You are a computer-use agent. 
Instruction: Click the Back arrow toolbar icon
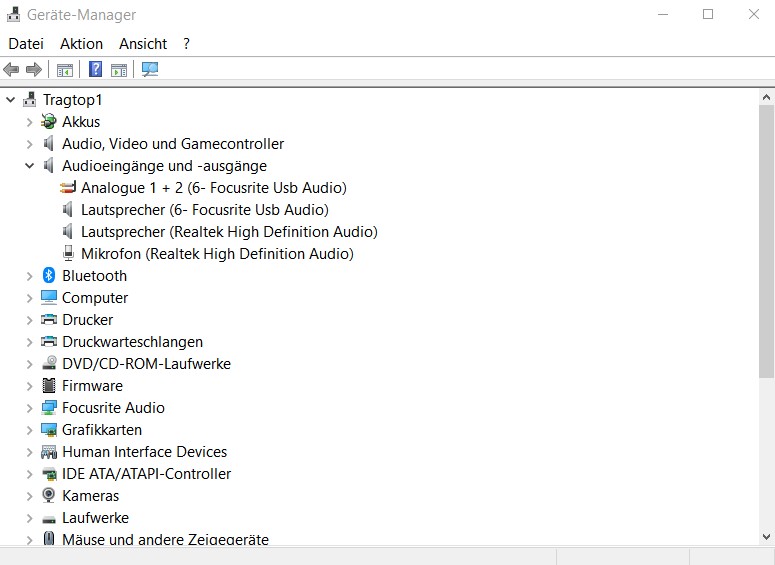pos(11,69)
